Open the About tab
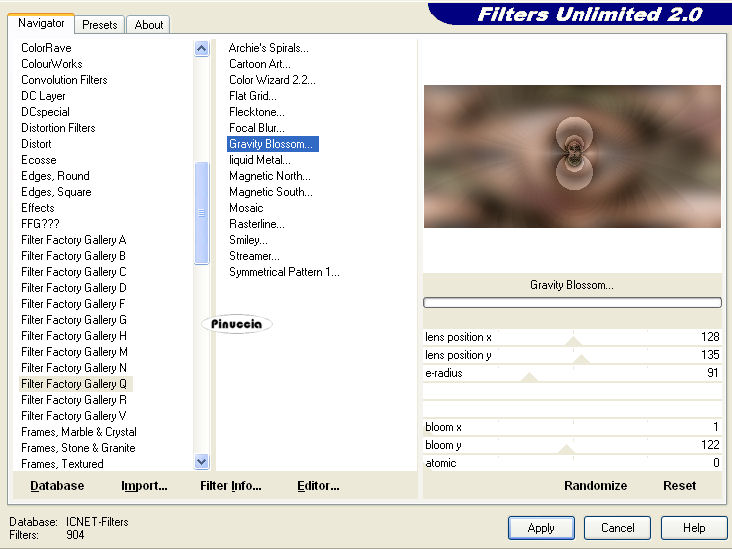 148,25
